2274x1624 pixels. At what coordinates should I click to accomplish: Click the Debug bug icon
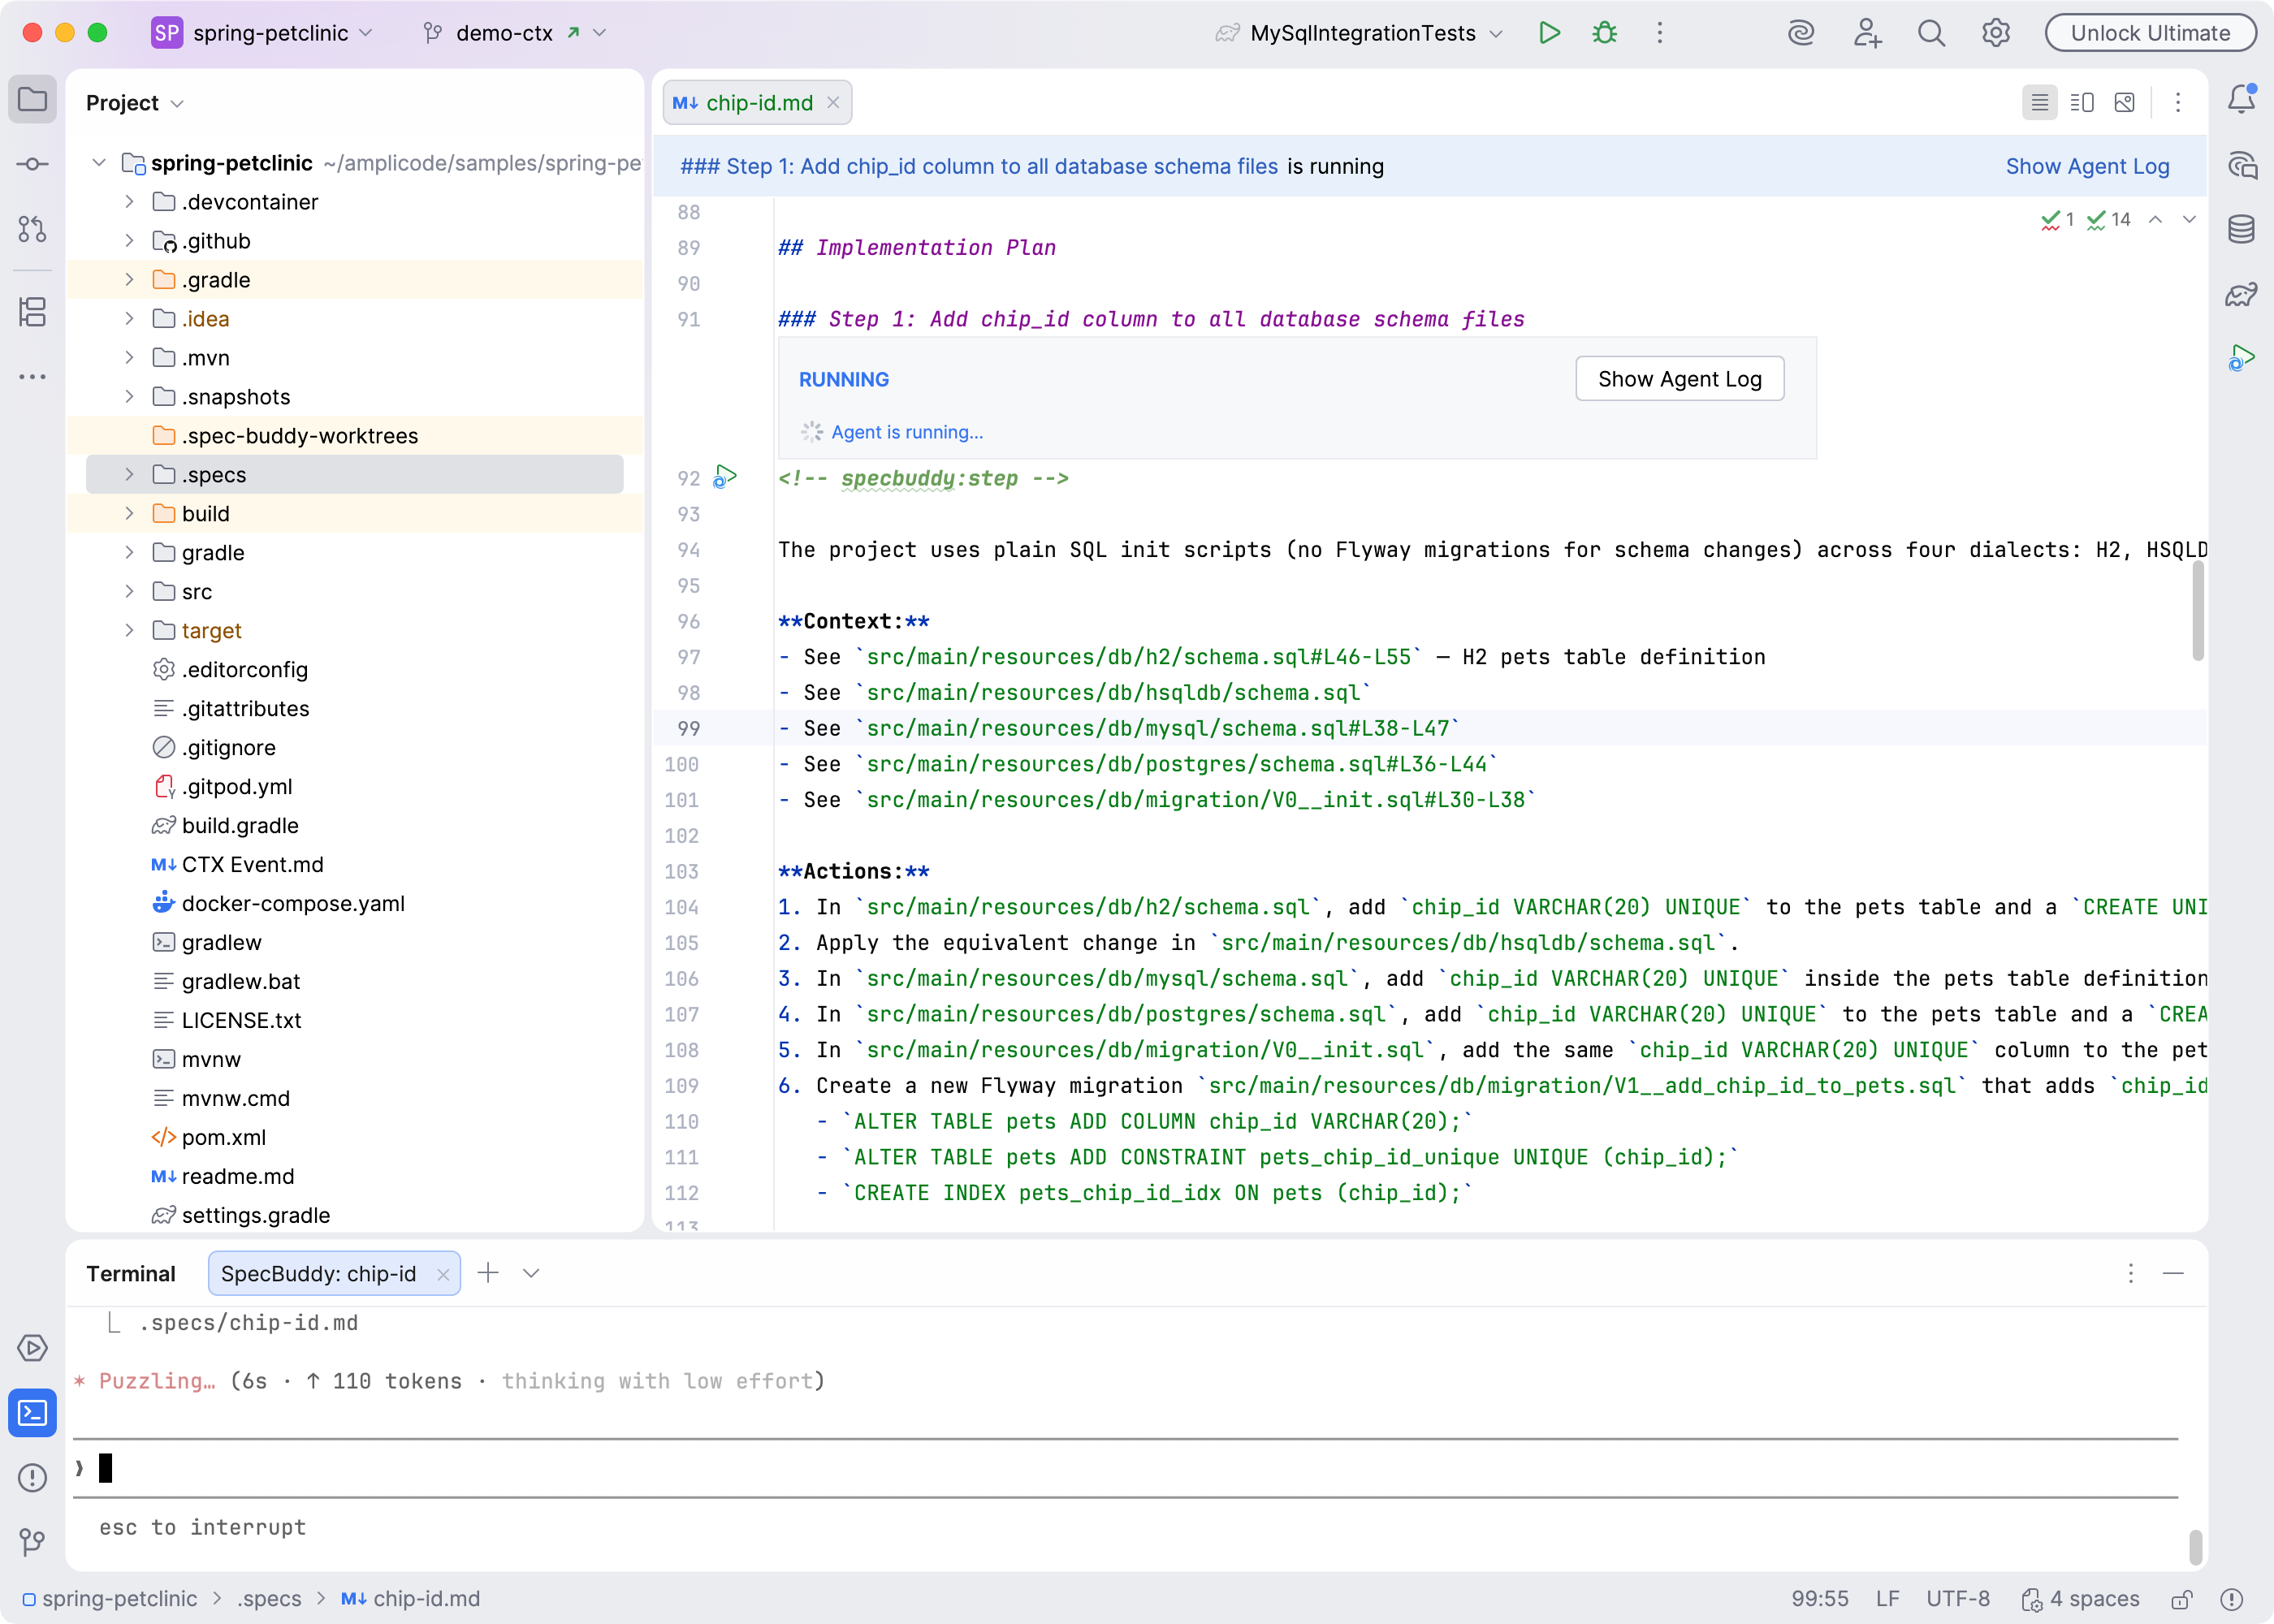(x=1604, y=33)
